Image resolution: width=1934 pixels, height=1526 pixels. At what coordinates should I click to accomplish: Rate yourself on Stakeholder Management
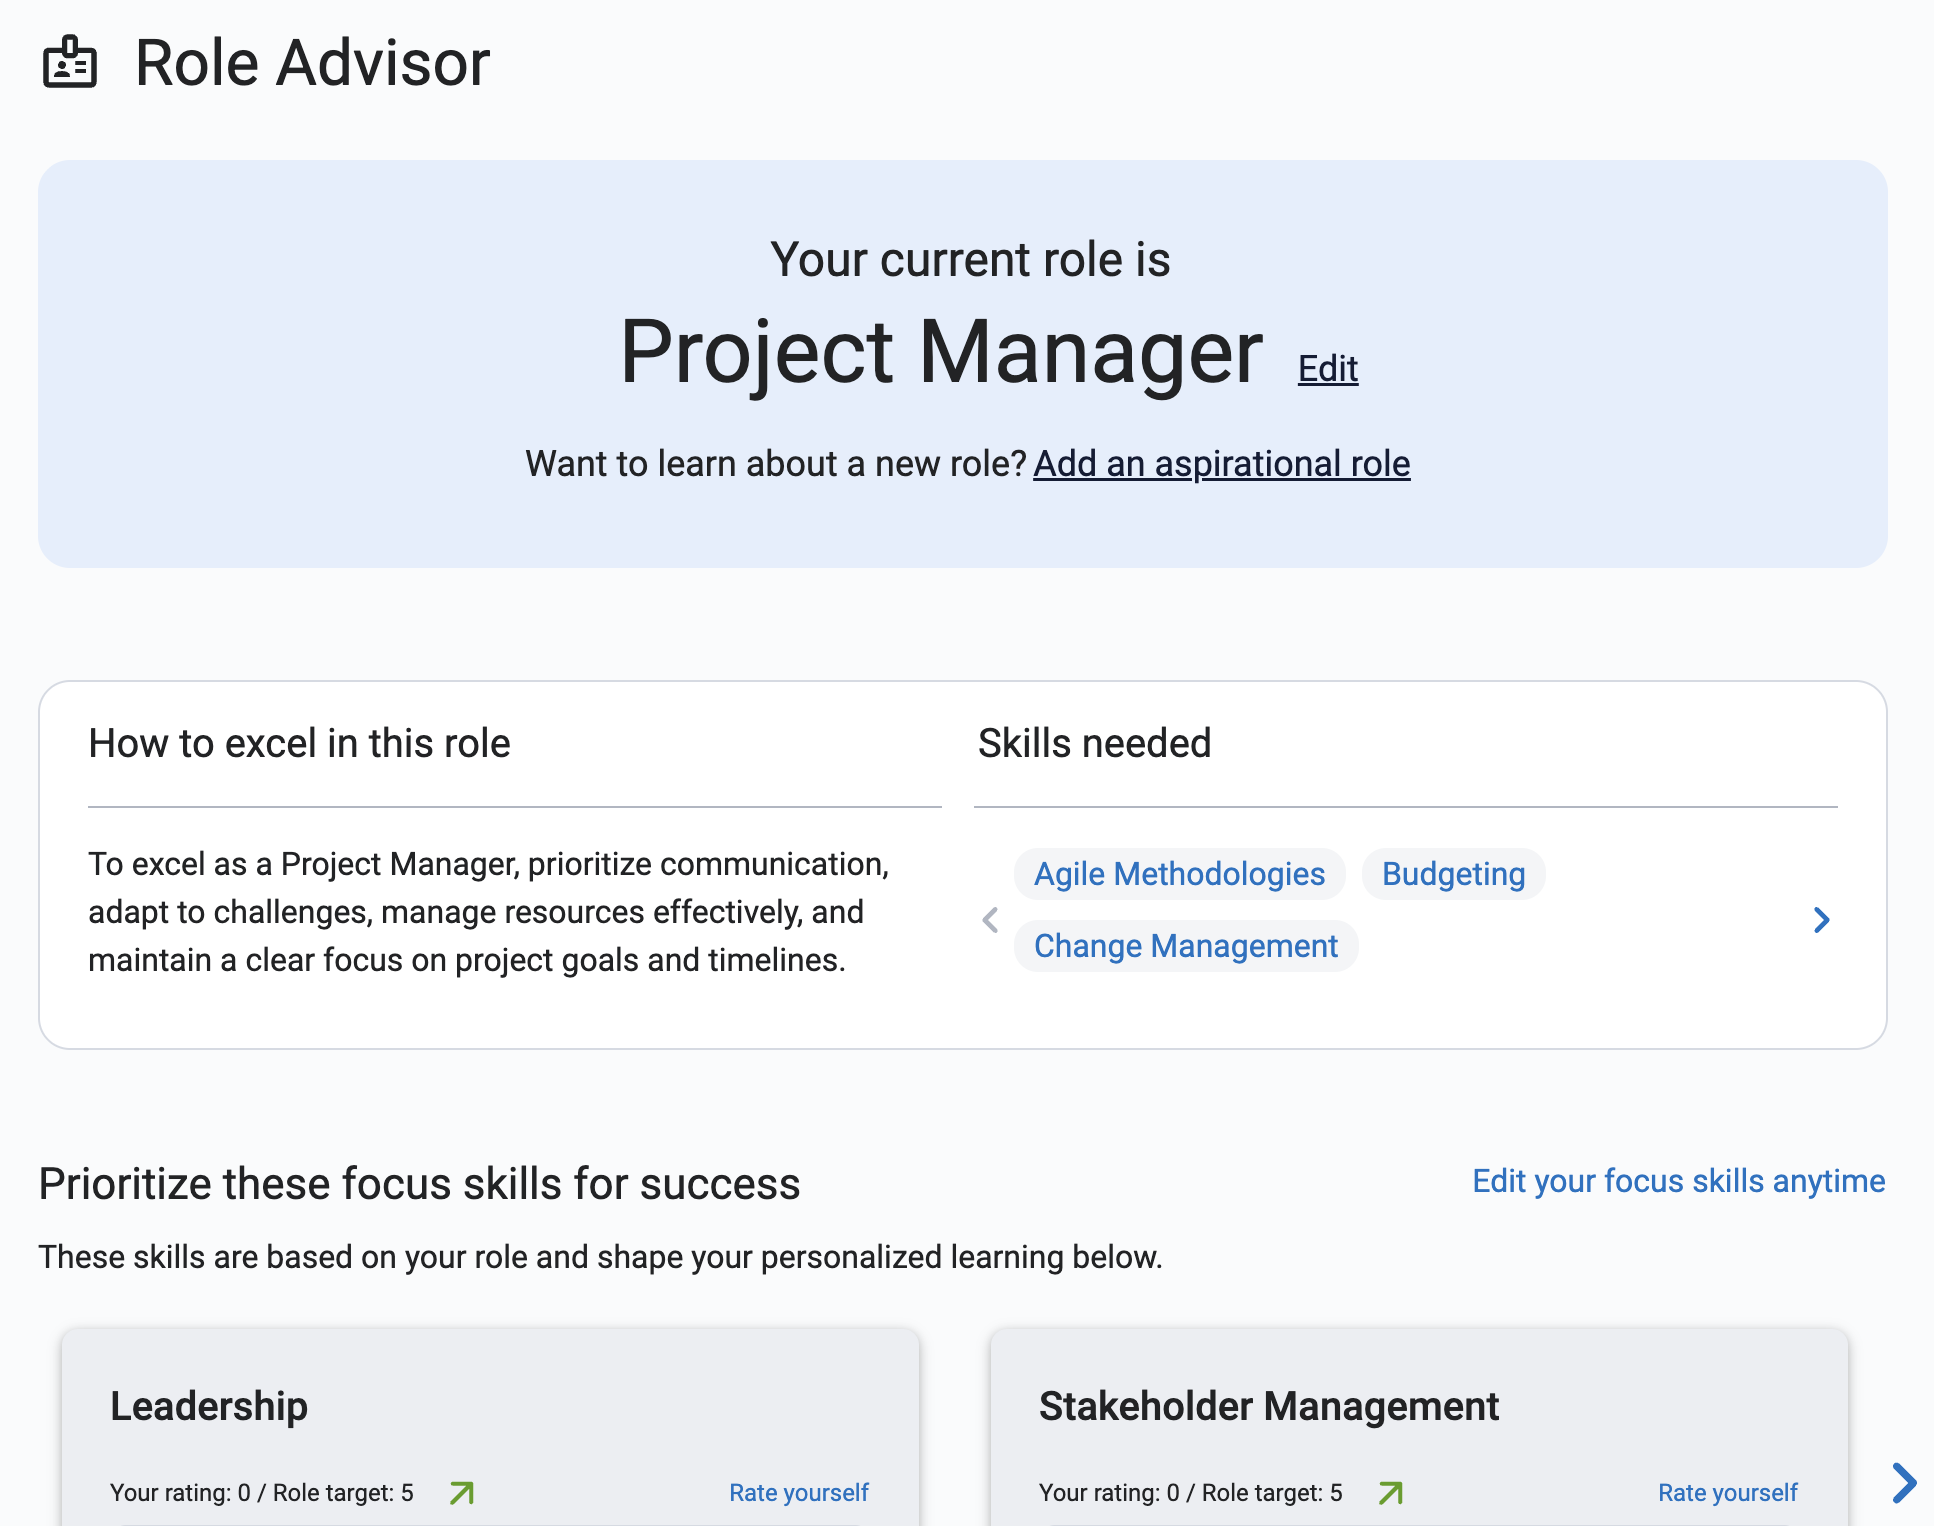pos(1727,1492)
